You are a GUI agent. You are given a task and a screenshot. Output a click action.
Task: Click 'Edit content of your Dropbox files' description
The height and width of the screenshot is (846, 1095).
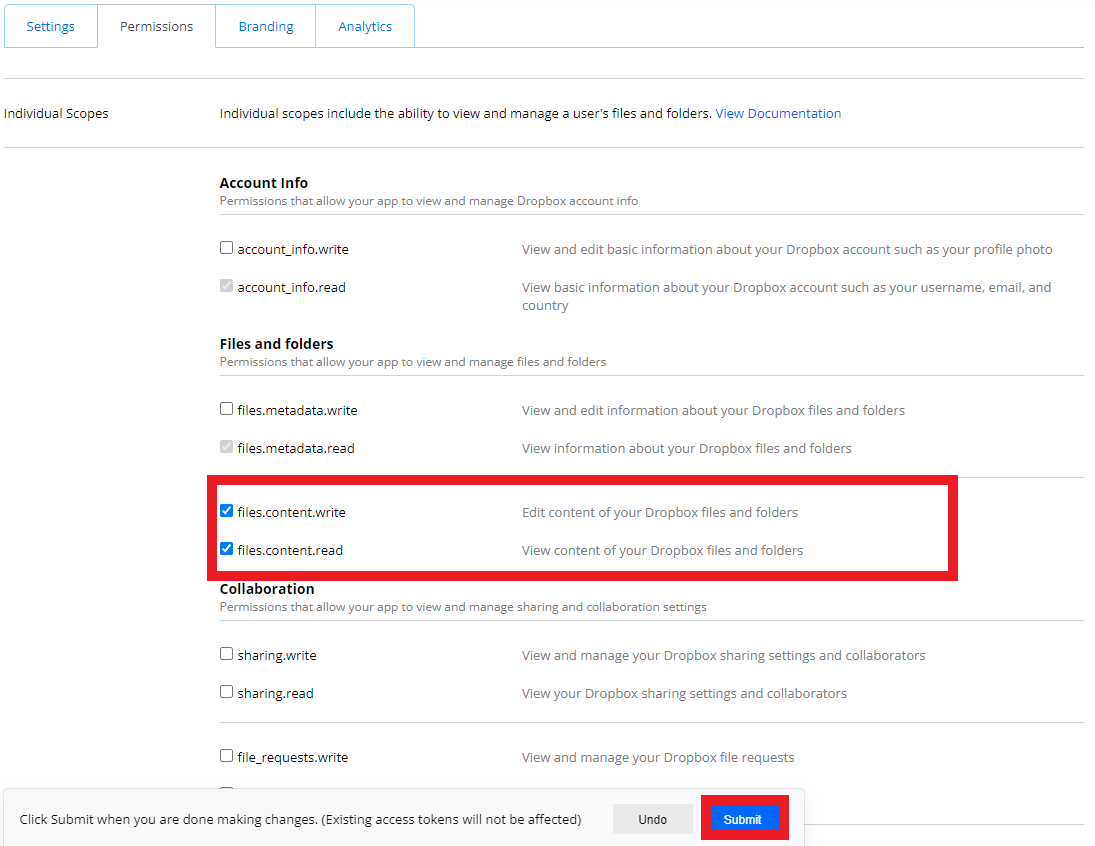pyautogui.click(x=660, y=512)
